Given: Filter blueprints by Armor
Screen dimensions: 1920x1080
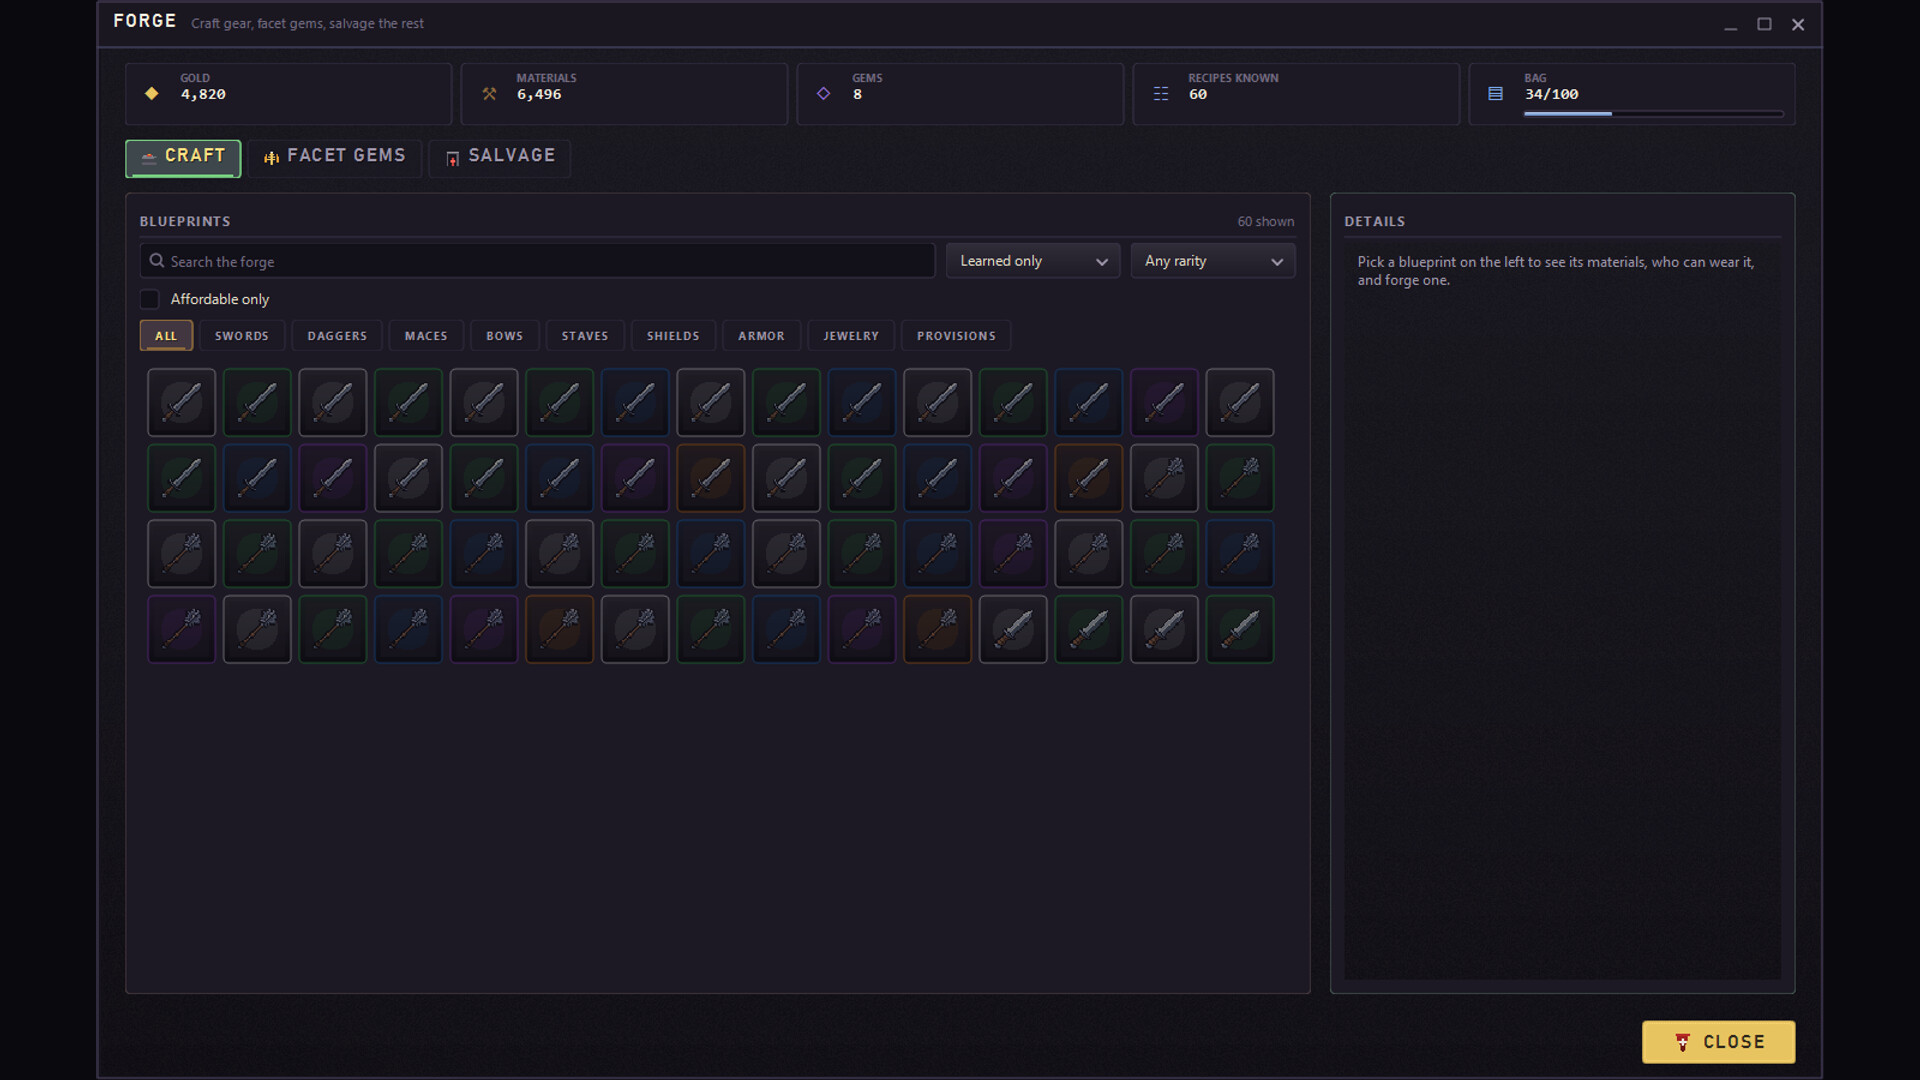Looking at the screenshot, I should tap(762, 336).
